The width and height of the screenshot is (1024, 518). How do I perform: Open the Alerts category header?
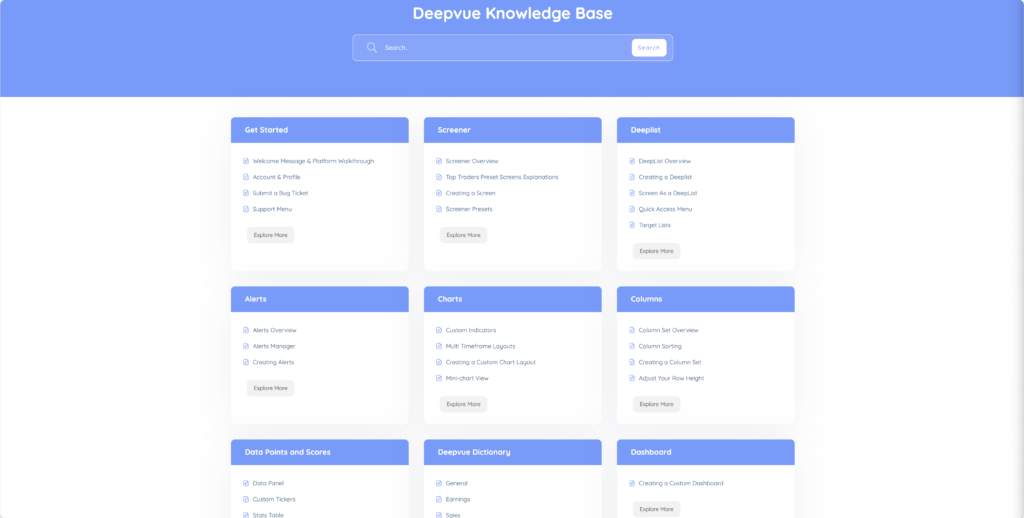(x=319, y=299)
